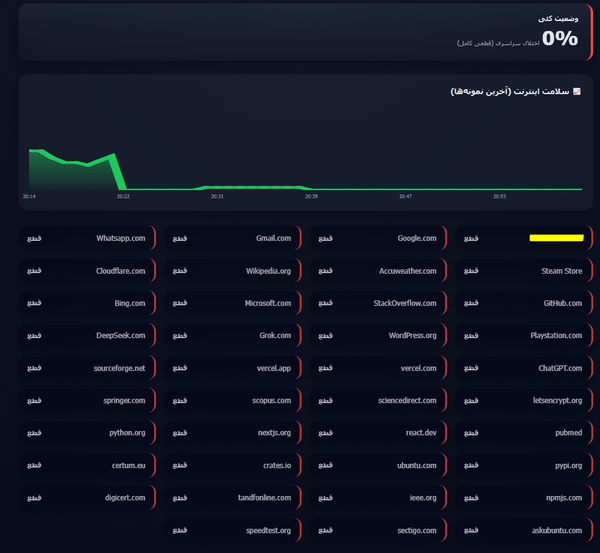
Task: Open the DeepSeek.com status entry
Action: [x=88, y=335]
